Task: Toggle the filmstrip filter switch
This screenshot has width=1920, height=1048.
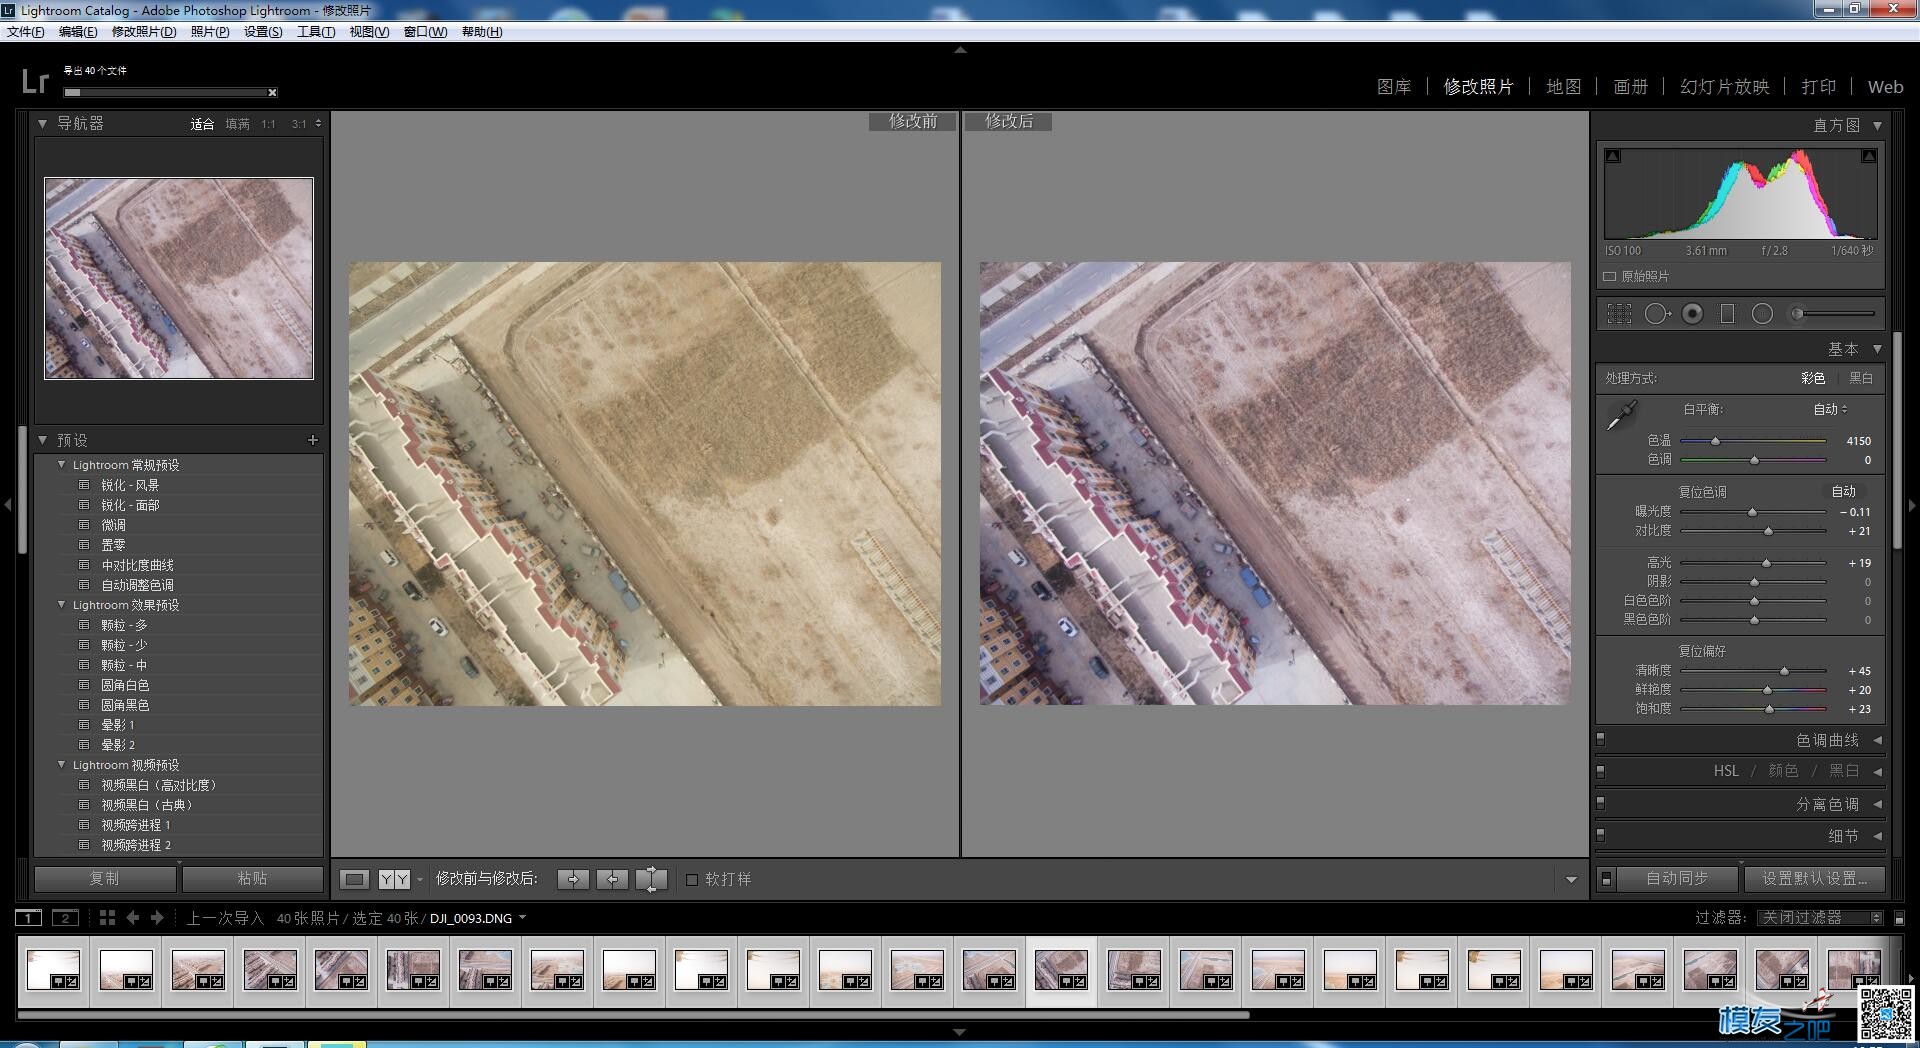Action: 1900,918
